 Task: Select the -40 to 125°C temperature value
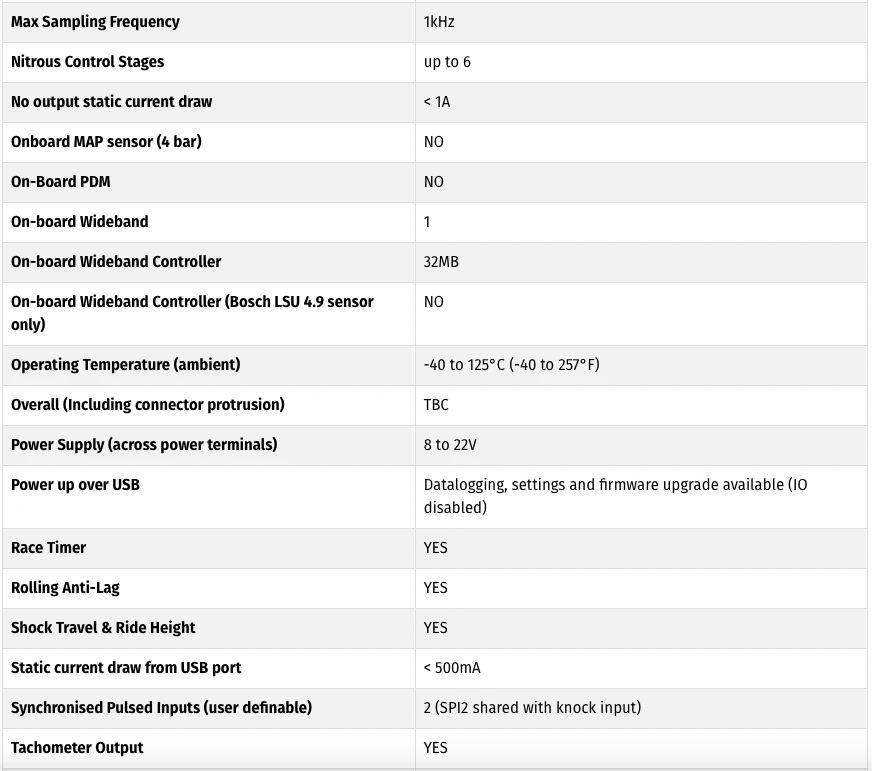point(511,365)
